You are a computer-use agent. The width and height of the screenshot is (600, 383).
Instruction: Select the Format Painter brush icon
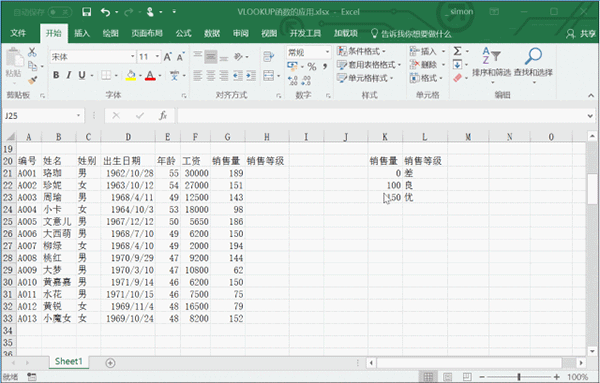click(33, 80)
